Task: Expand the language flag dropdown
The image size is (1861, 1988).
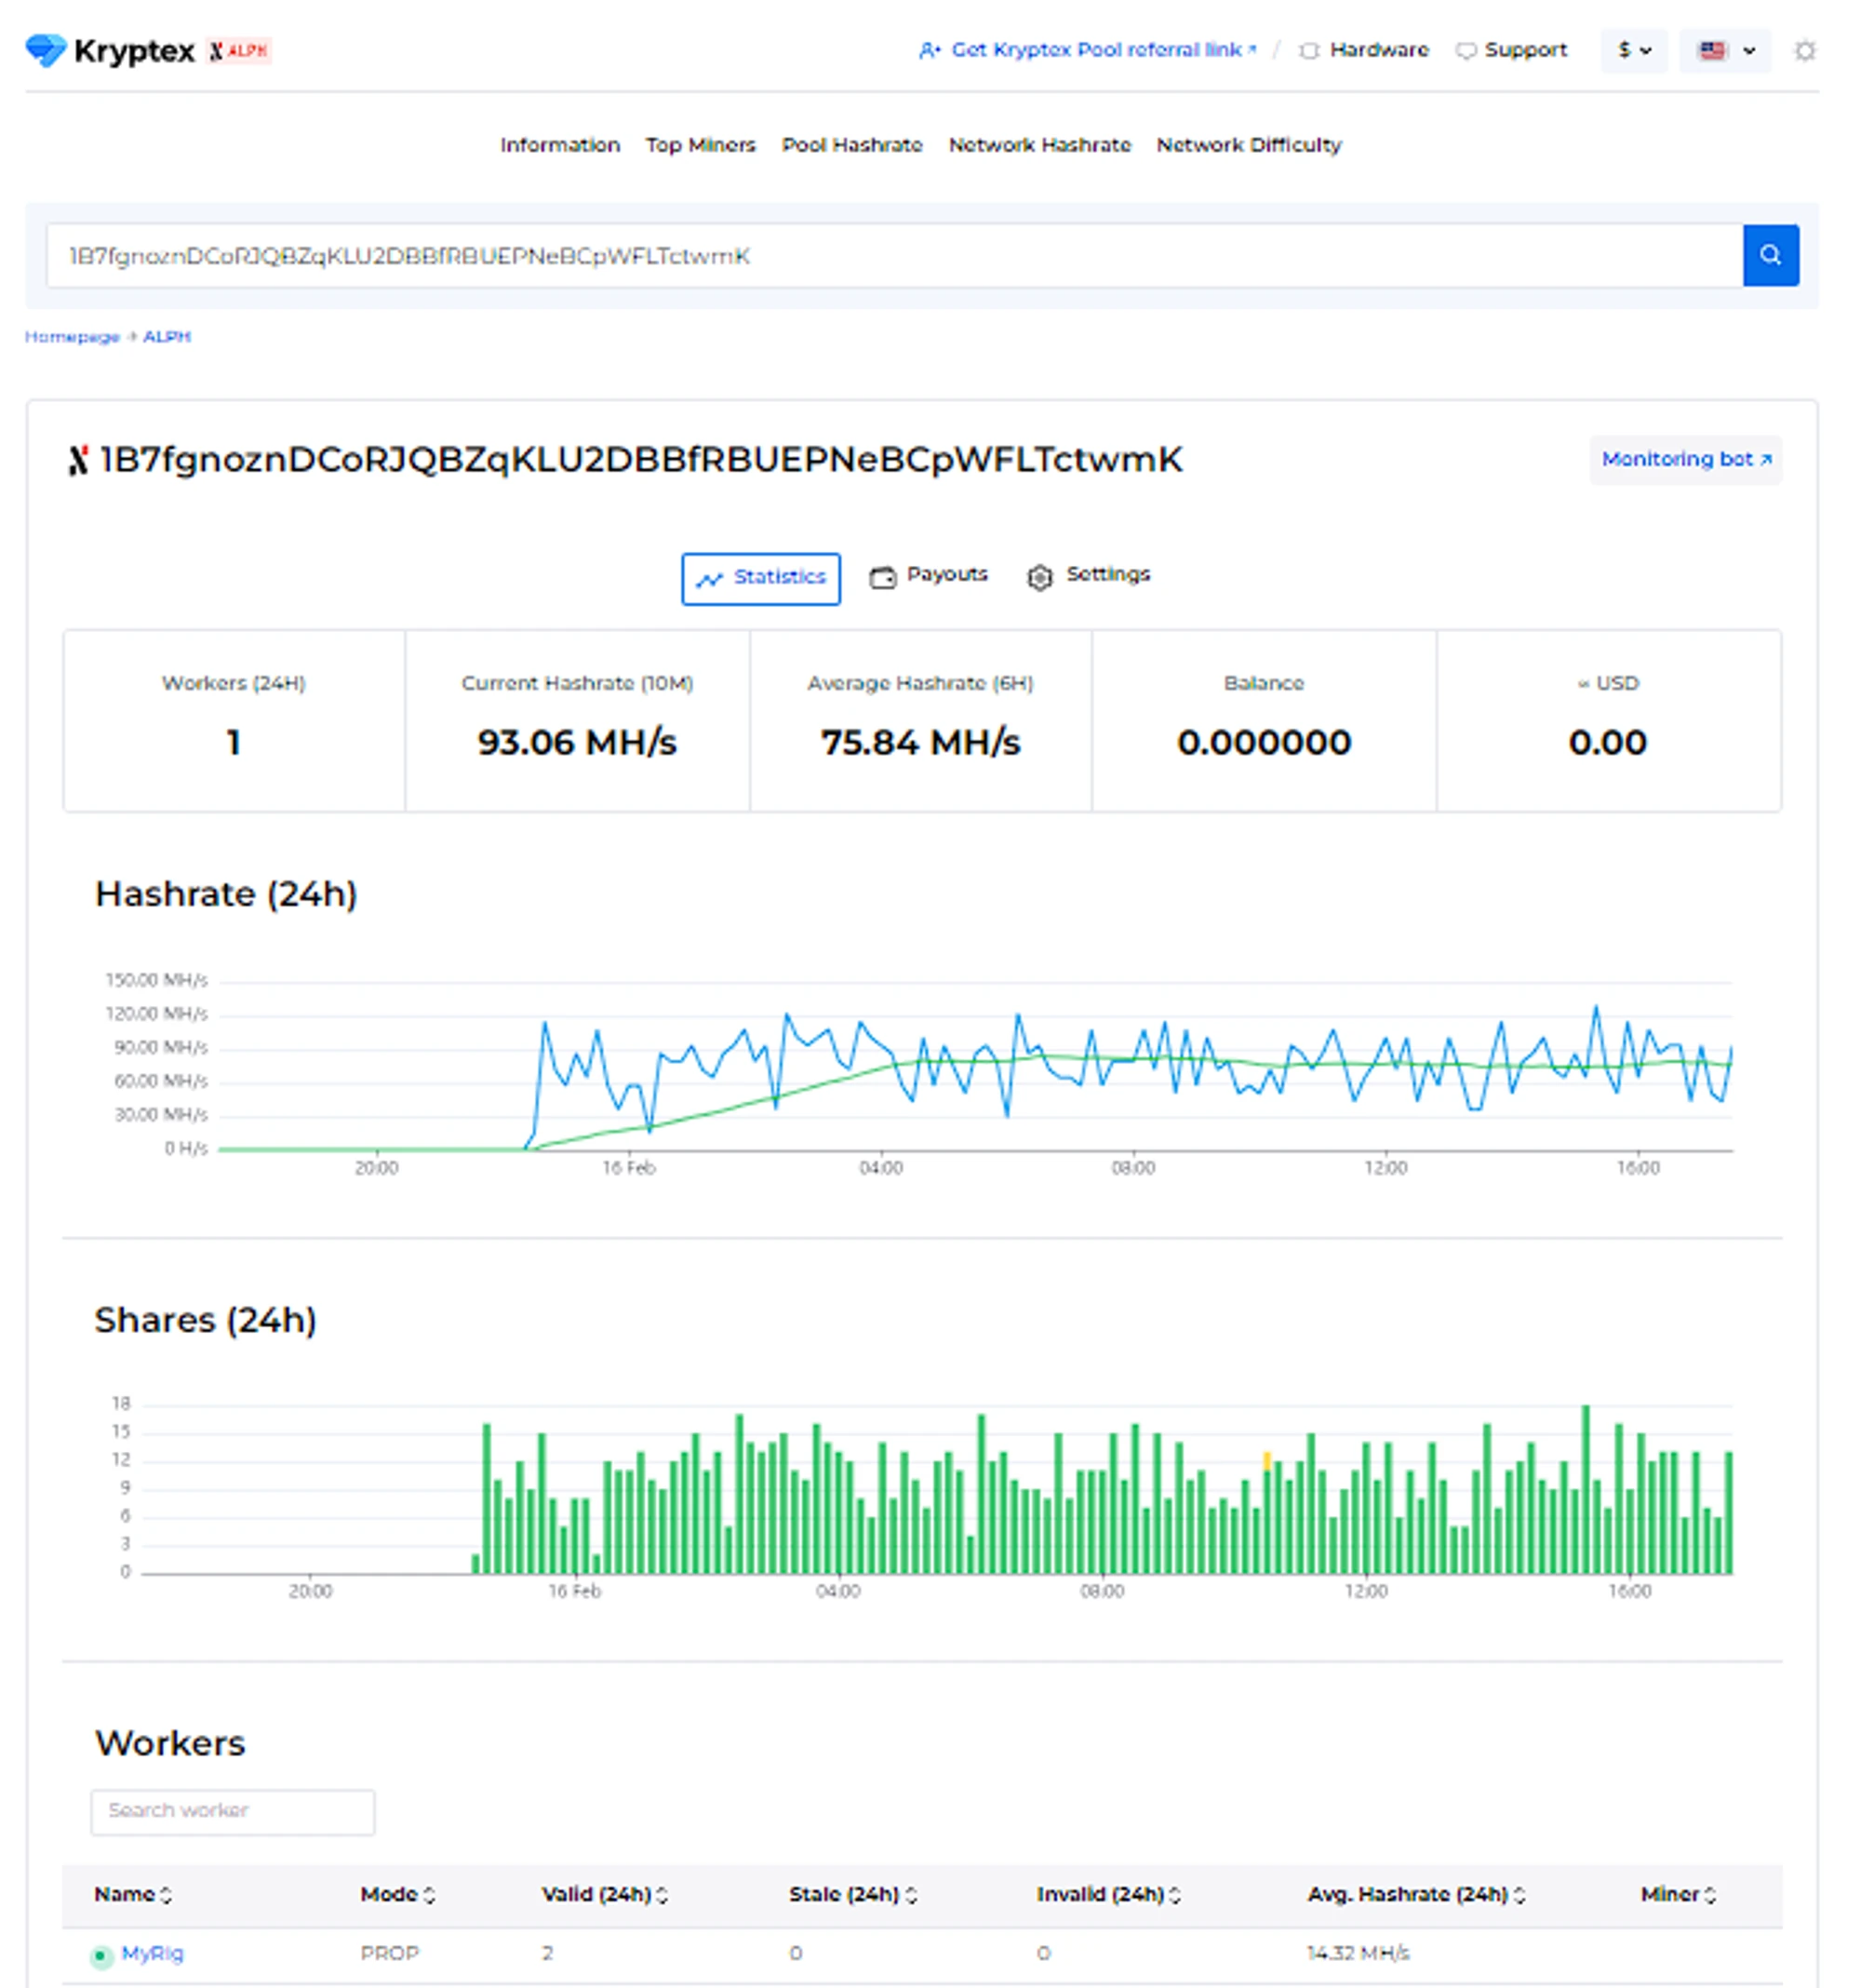Action: pyautogui.click(x=1725, y=50)
